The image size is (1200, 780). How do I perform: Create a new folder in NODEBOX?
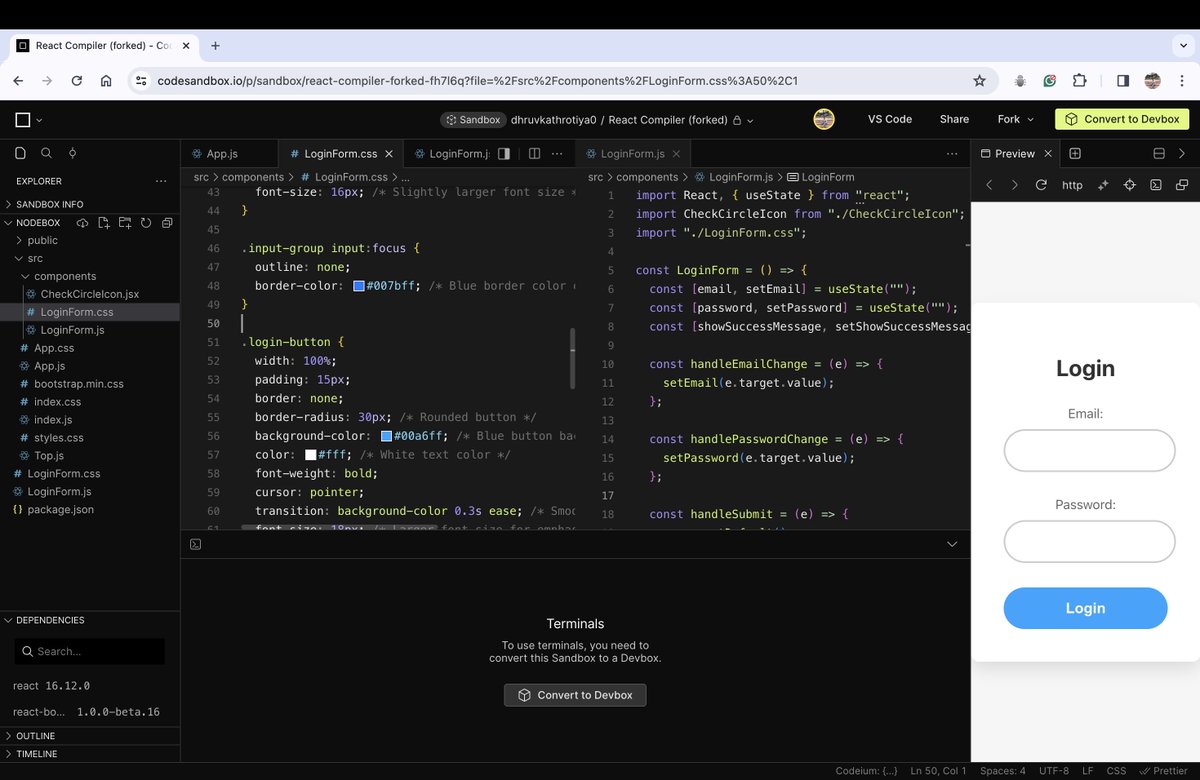(125, 223)
